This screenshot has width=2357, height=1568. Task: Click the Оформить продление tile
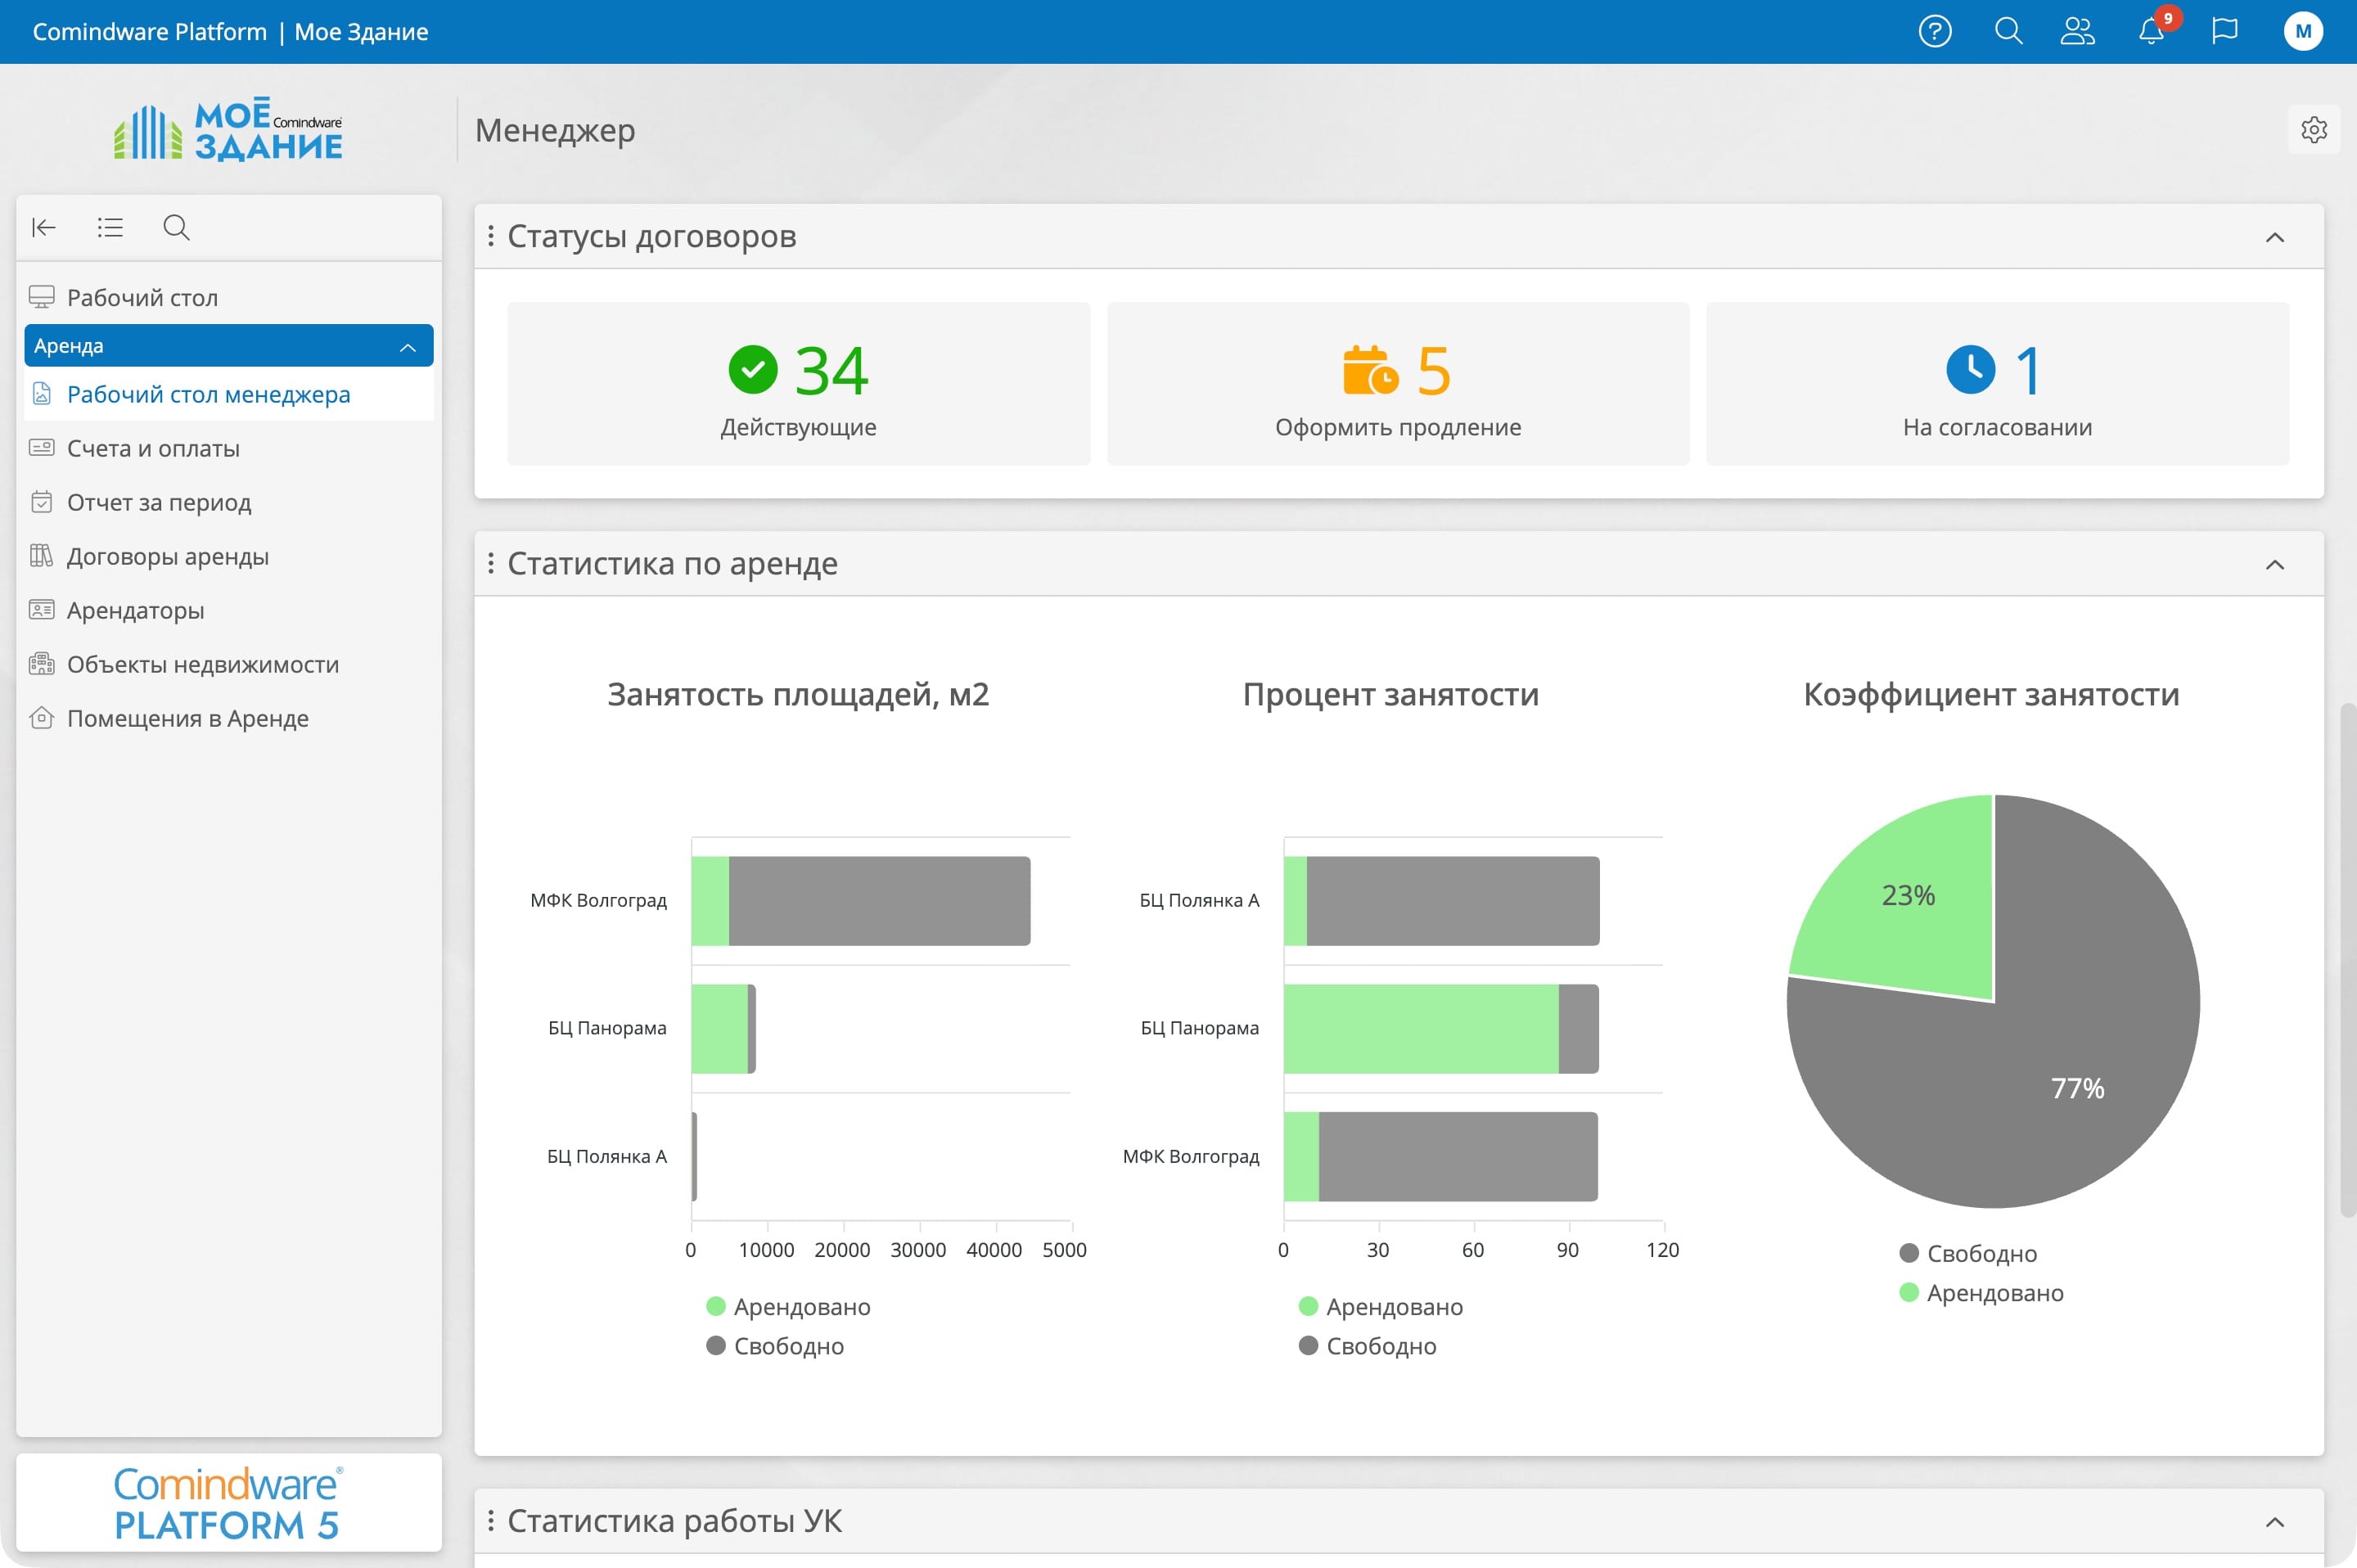click(1397, 384)
